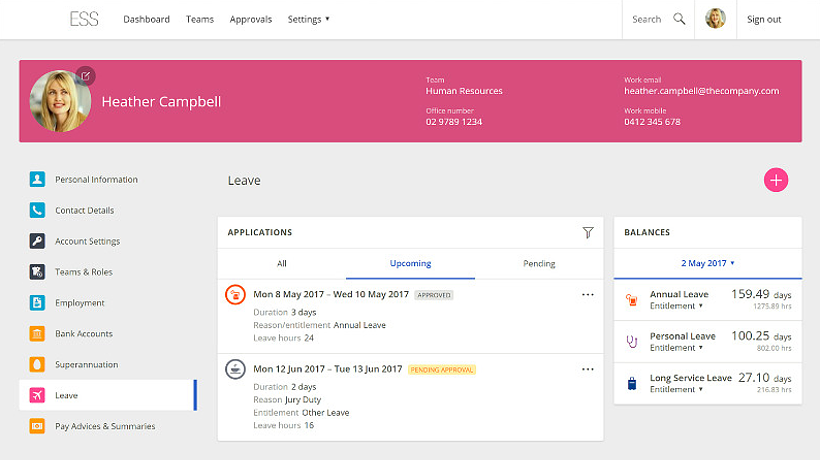Expand Personal Leave Entitlement dropdown
This screenshot has height=460, width=820.
(x=676, y=348)
